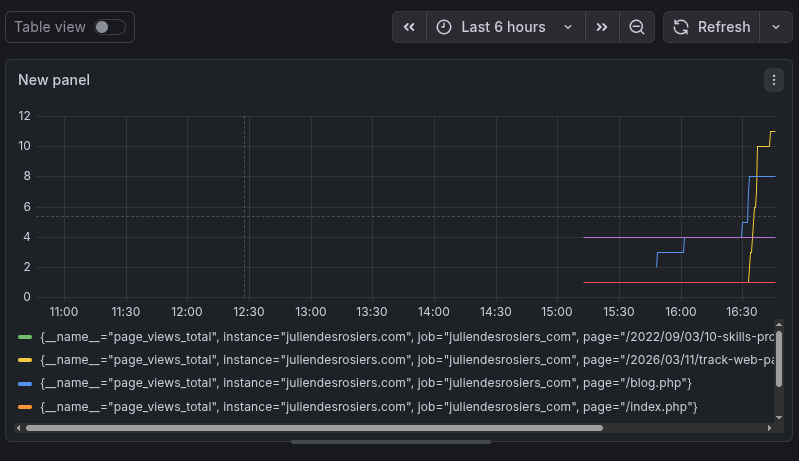This screenshot has width=799, height=461.
Task: Click the Refresh button
Action: (711, 27)
